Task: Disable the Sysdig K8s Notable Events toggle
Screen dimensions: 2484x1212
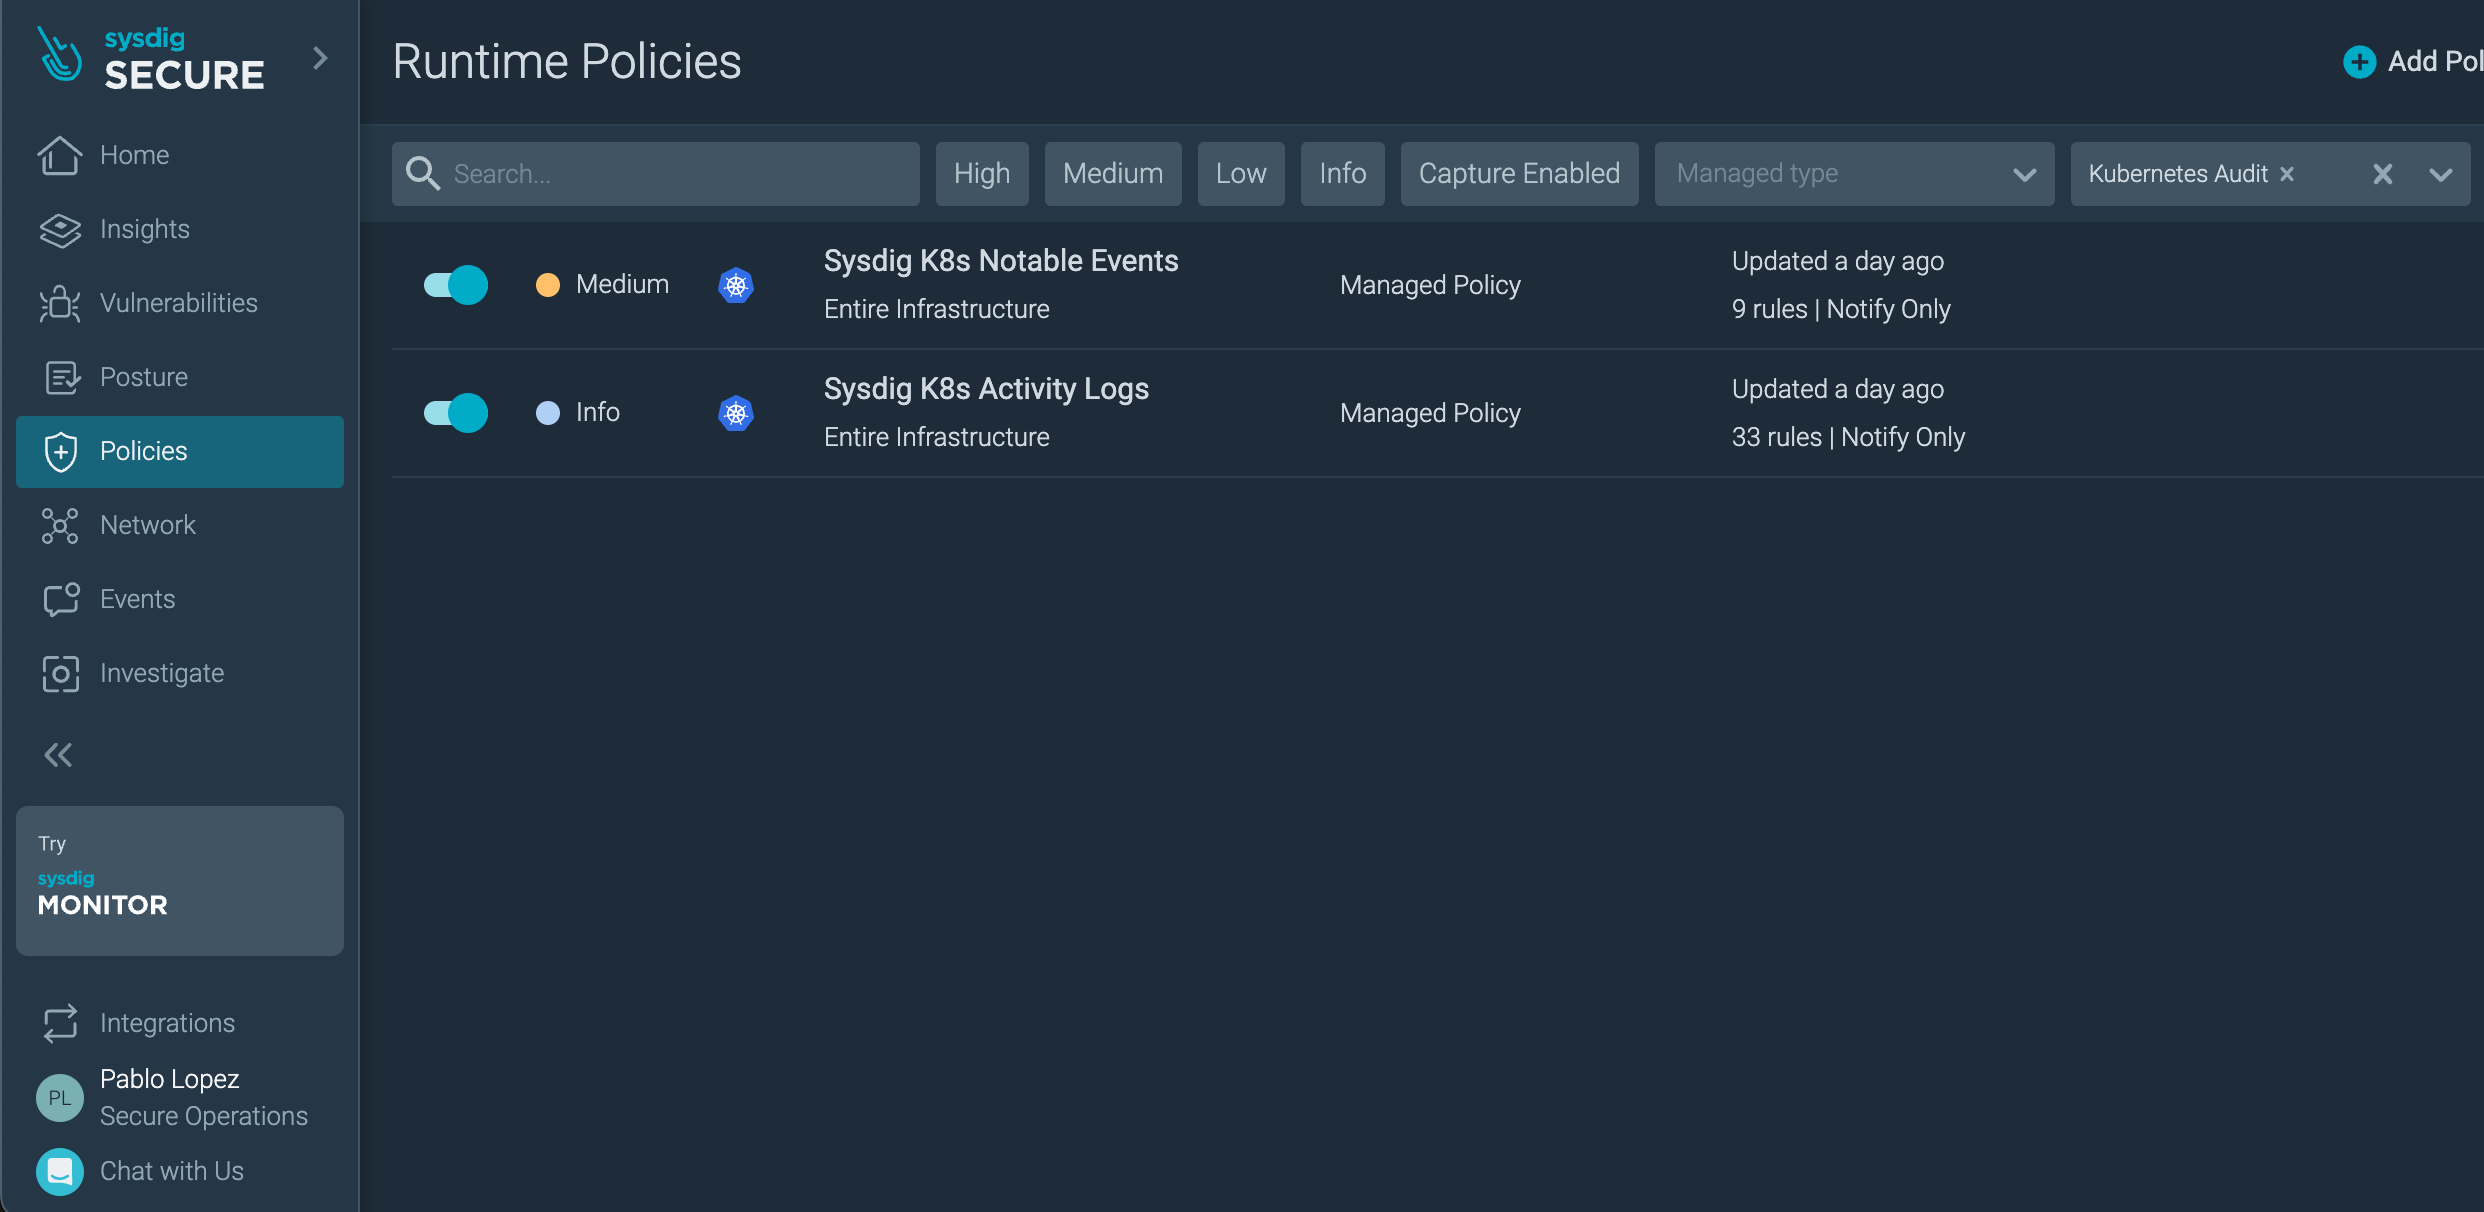Action: point(455,285)
